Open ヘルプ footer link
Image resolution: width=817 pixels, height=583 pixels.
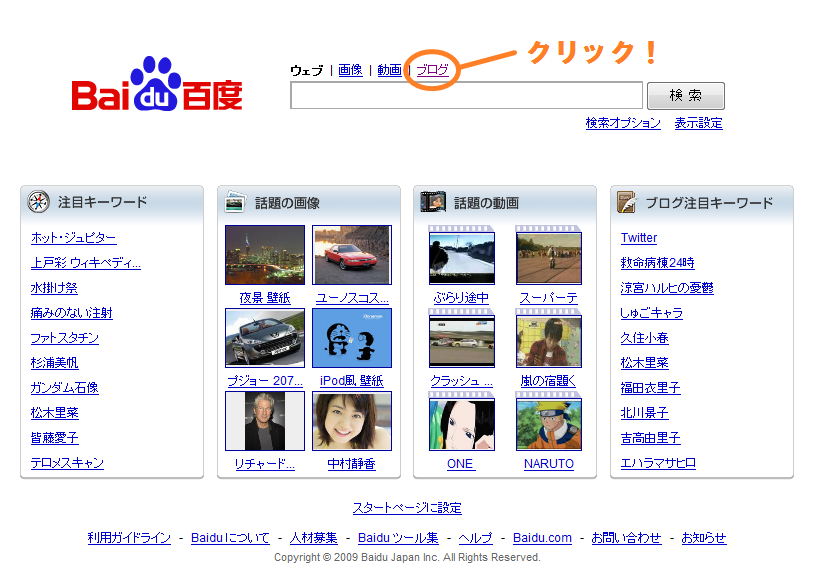(x=475, y=538)
